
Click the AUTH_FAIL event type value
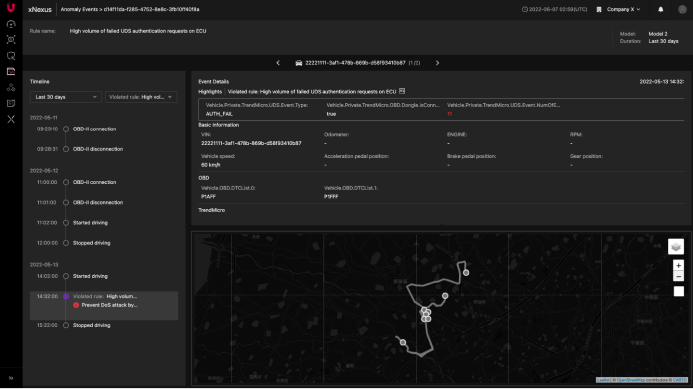coord(219,114)
